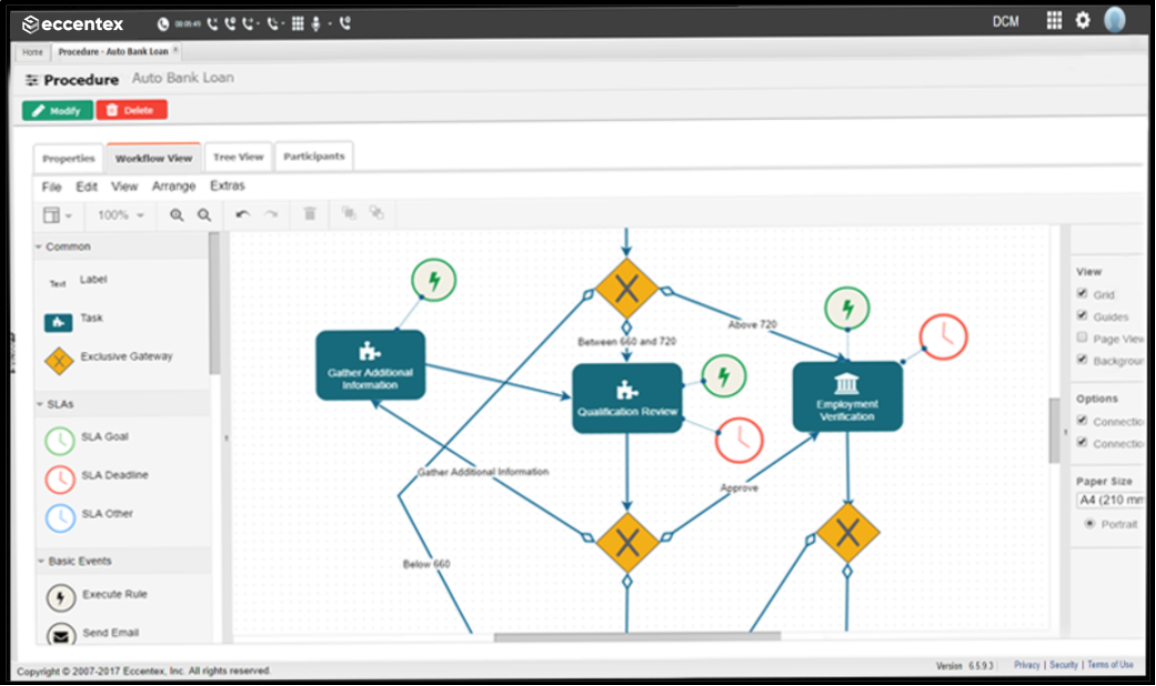Open the 100% zoom level dropdown
The image size is (1156, 686).
pyautogui.click(x=121, y=215)
